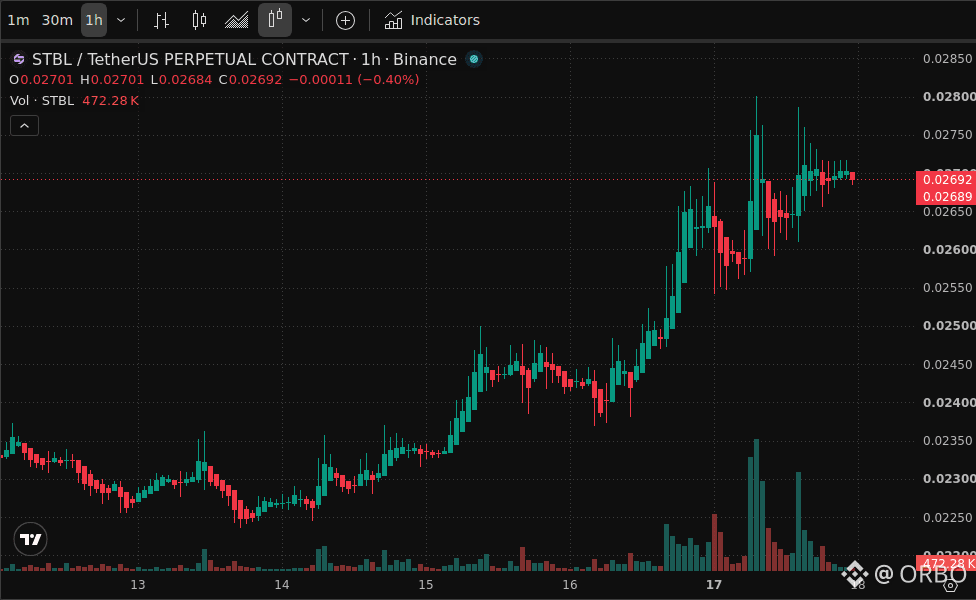Click the compare or add symbol button
The image size is (976, 600).
[345, 20]
